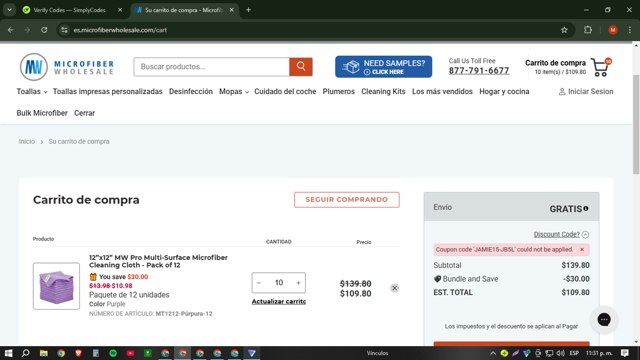Dismiss the coupon code error message

click(x=582, y=249)
